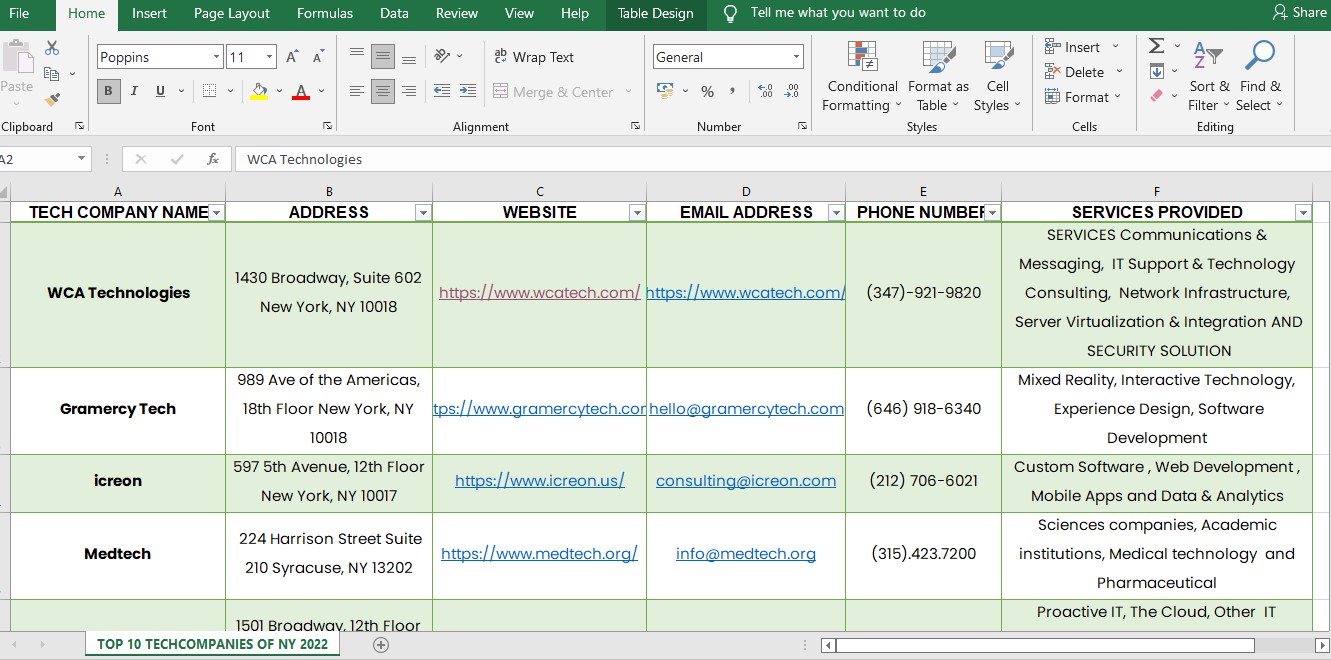Expand the Name Box dropdown
Screen dimensions: 1331x660
coord(81,159)
